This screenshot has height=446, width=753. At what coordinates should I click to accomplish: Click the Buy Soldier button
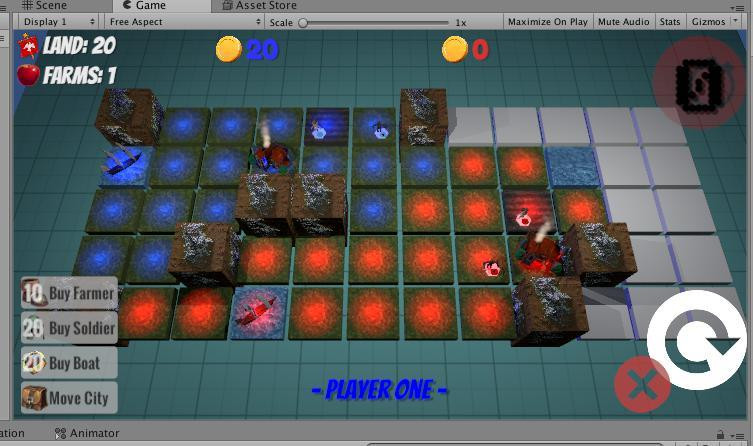pos(69,328)
